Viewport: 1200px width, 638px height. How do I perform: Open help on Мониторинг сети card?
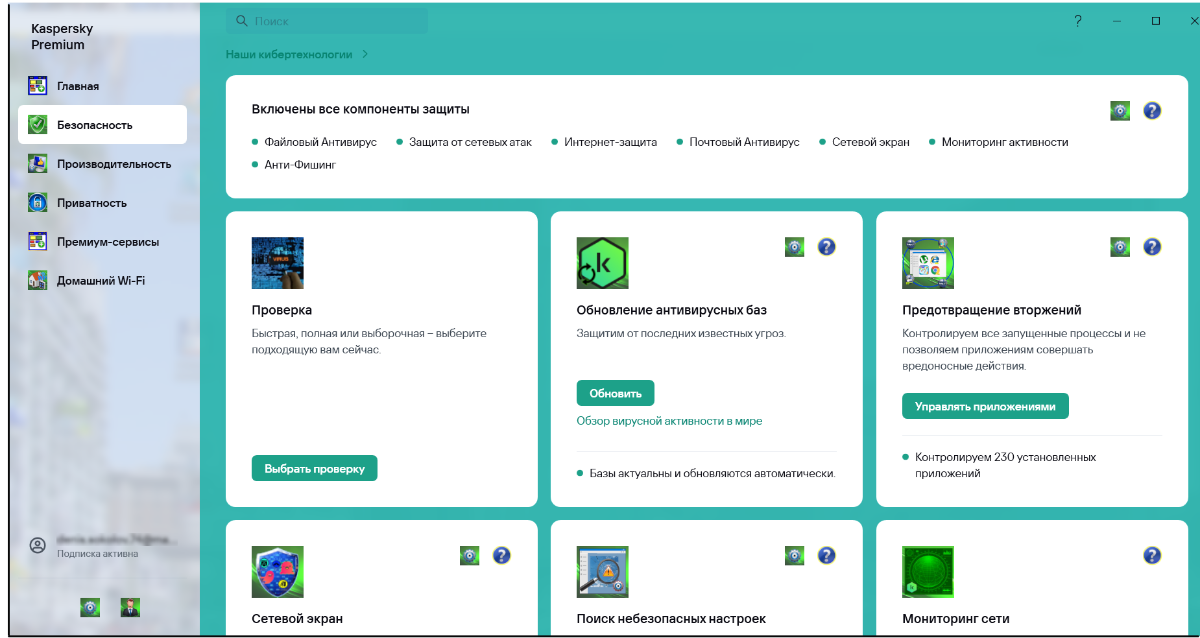[x=1152, y=555]
